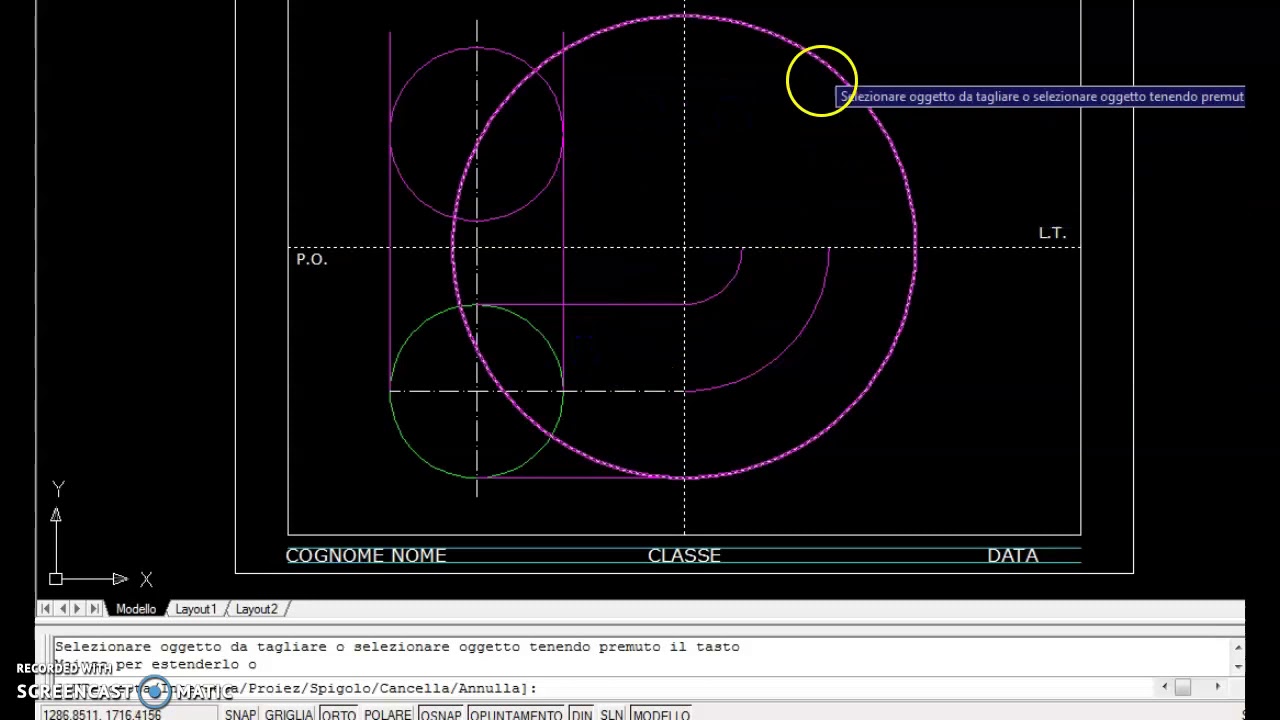
Task: Go to the previous layout tab arrow
Action: click(x=62, y=609)
